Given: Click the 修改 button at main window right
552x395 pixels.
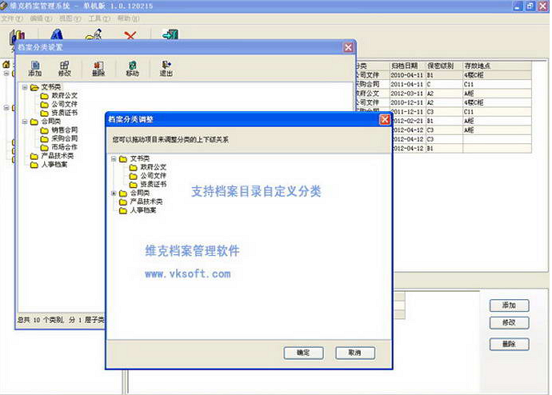Looking at the screenshot, I should tap(509, 322).
